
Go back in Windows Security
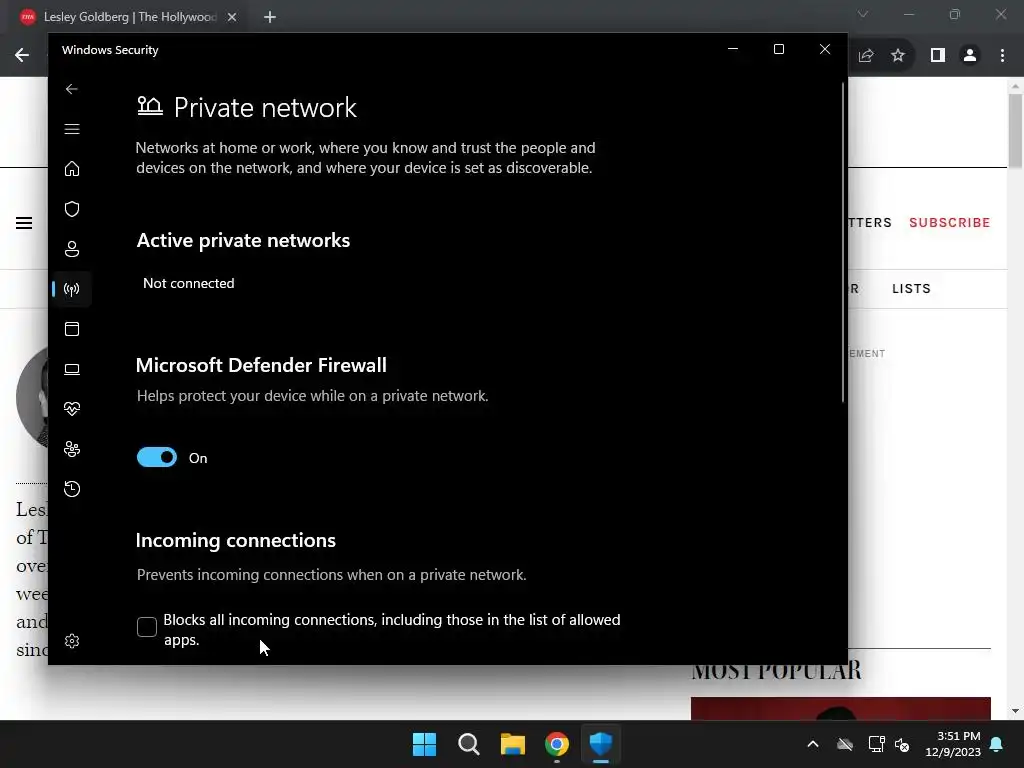pyautogui.click(x=72, y=89)
